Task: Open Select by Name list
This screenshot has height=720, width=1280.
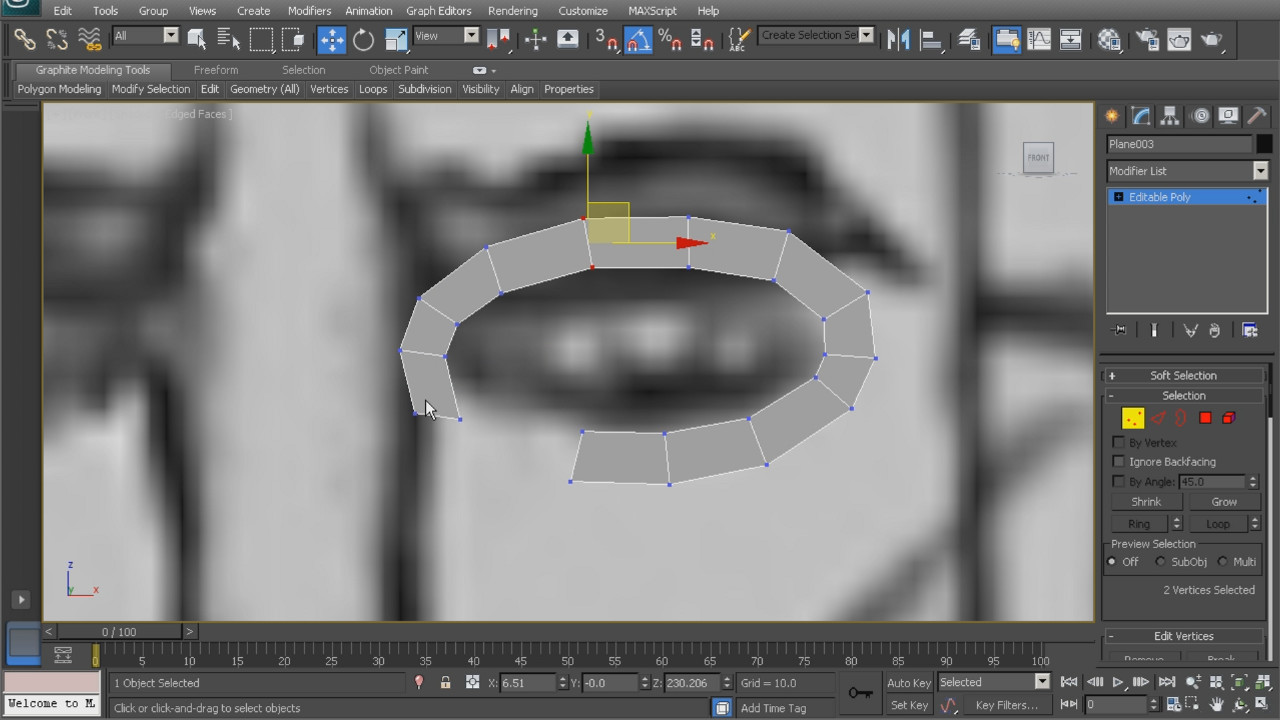Action: click(228, 39)
